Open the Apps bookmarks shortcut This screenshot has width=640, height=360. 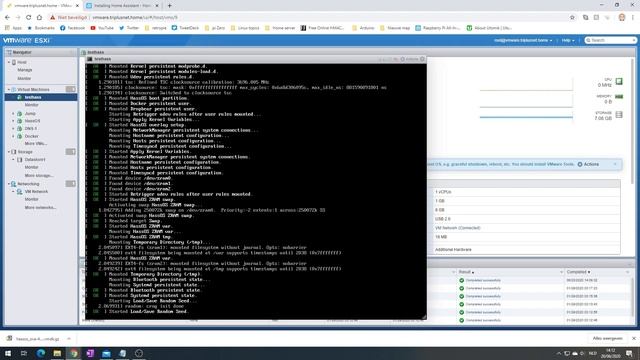13,28
